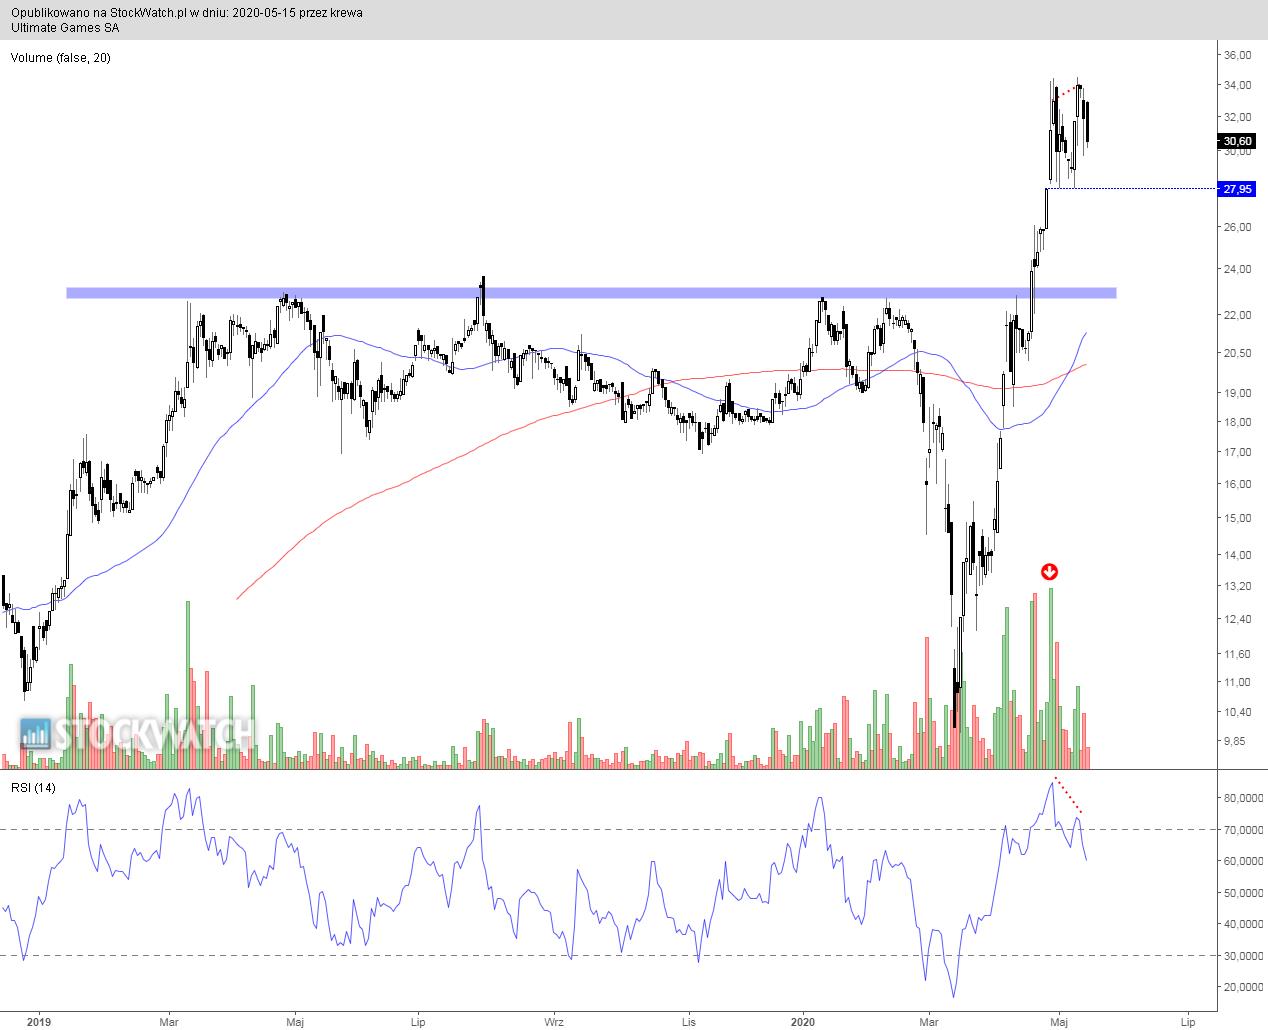Click the Maj label near the right end of the time axis
Image resolution: width=1268 pixels, height=1030 pixels.
click(1061, 1022)
